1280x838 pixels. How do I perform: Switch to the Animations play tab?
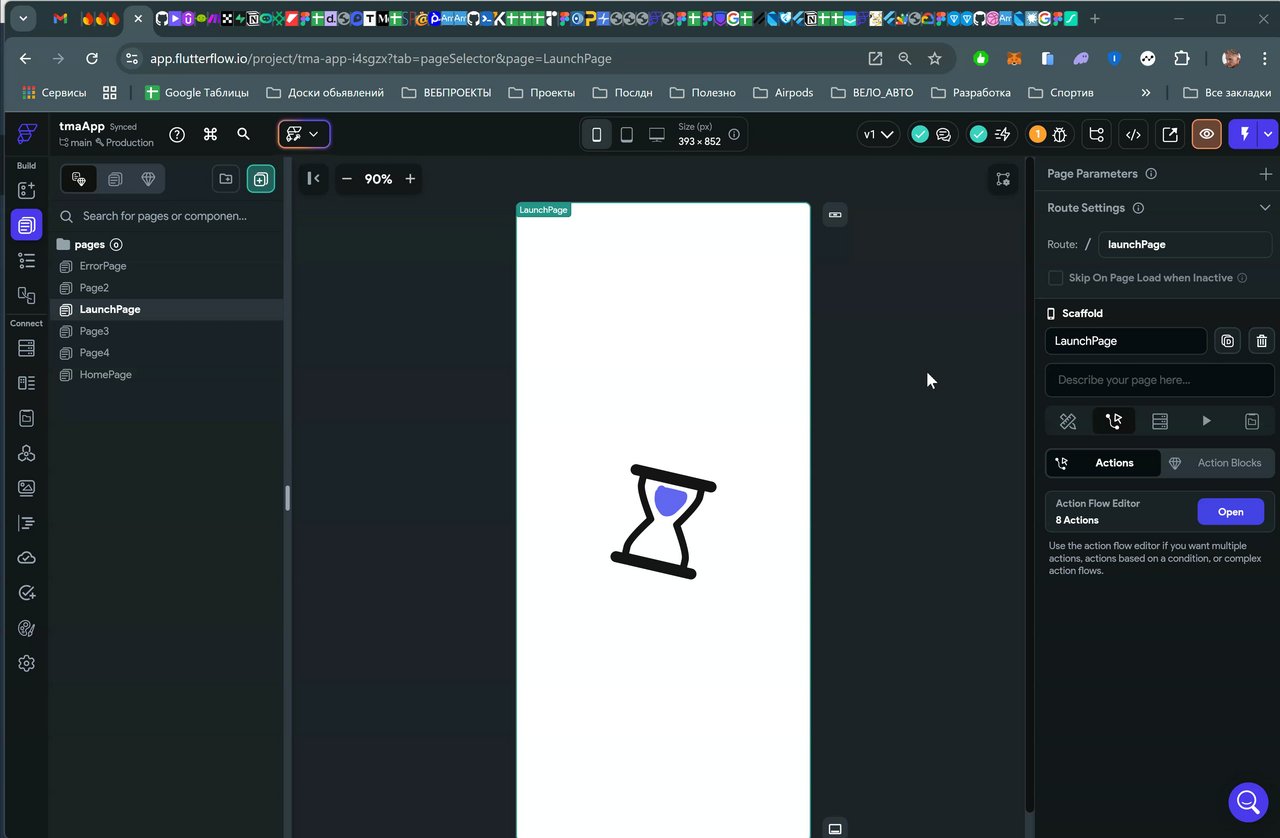coord(1206,422)
